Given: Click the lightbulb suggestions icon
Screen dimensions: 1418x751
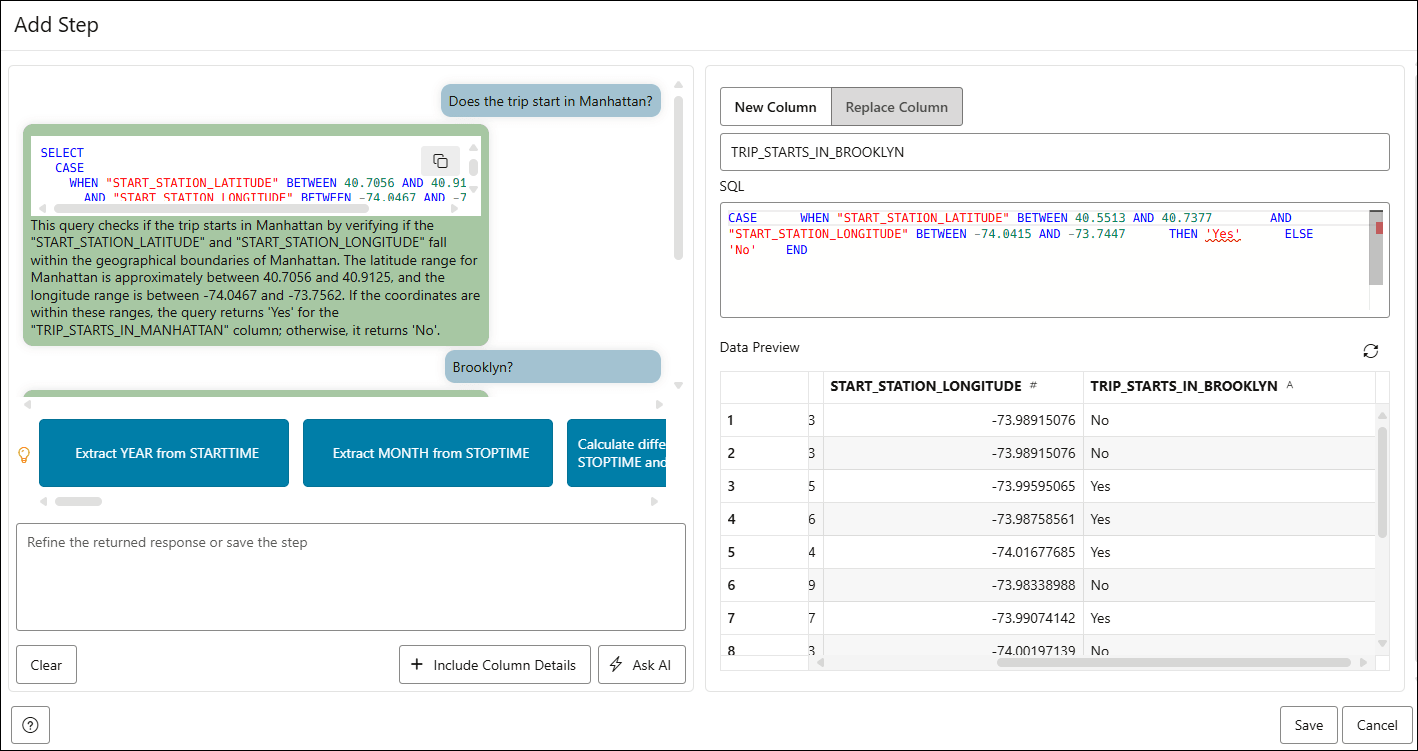Looking at the screenshot, I should pos(25,454).
